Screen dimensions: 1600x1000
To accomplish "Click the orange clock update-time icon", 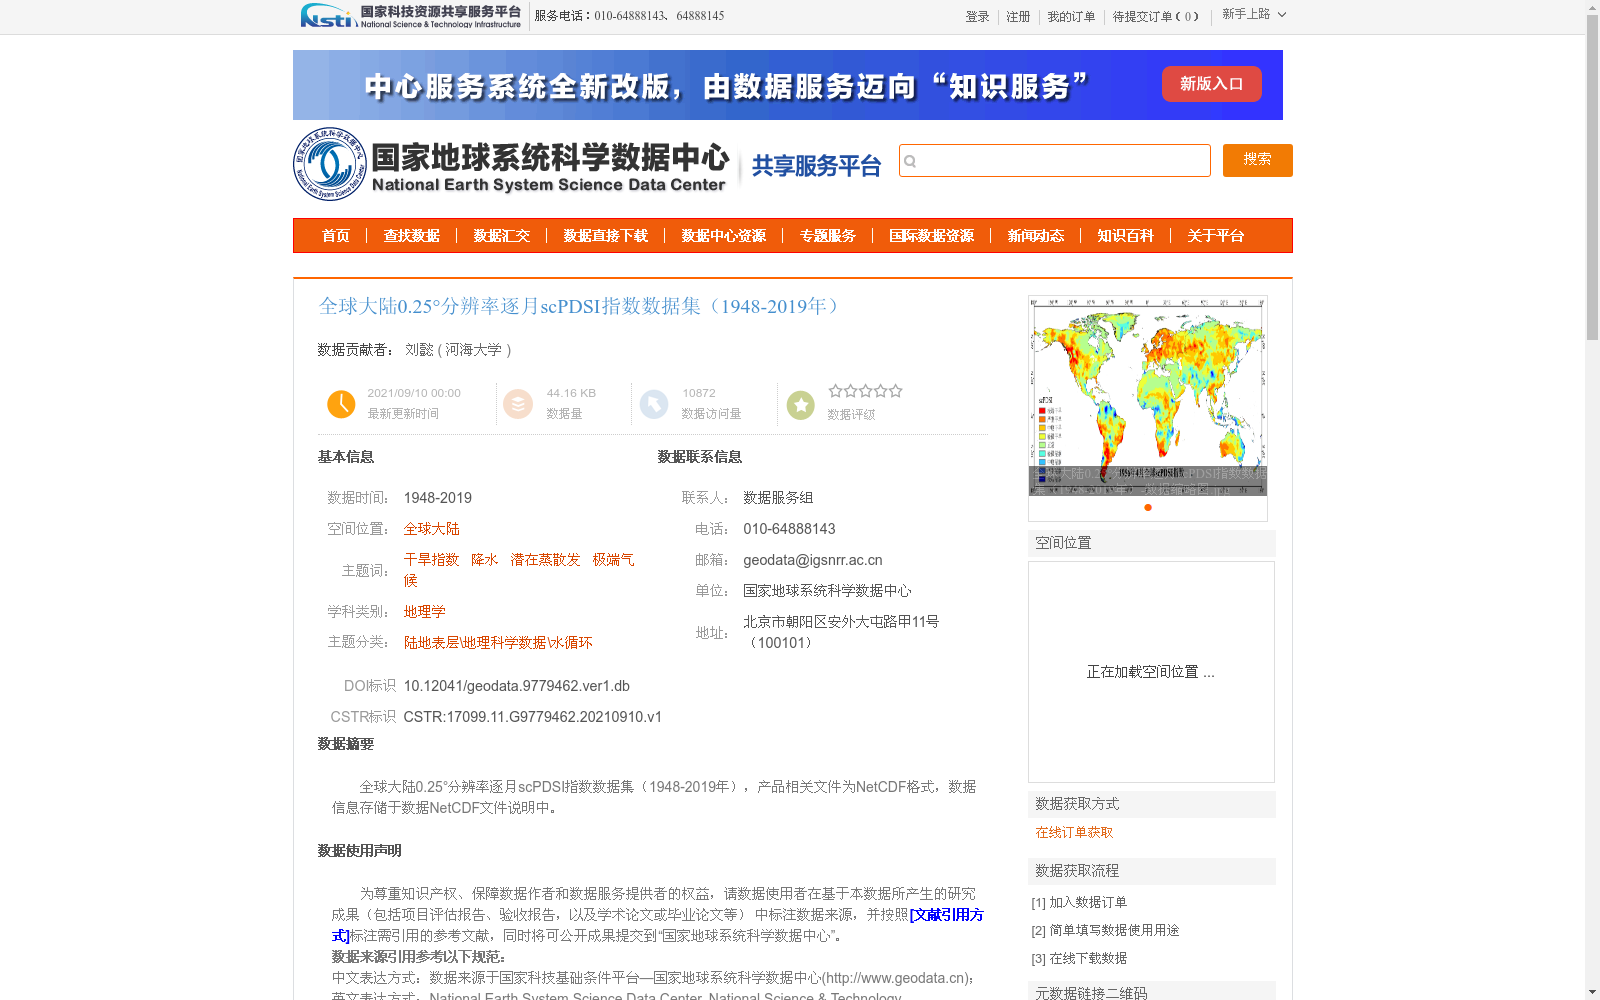I will click(x=341, y=404).
